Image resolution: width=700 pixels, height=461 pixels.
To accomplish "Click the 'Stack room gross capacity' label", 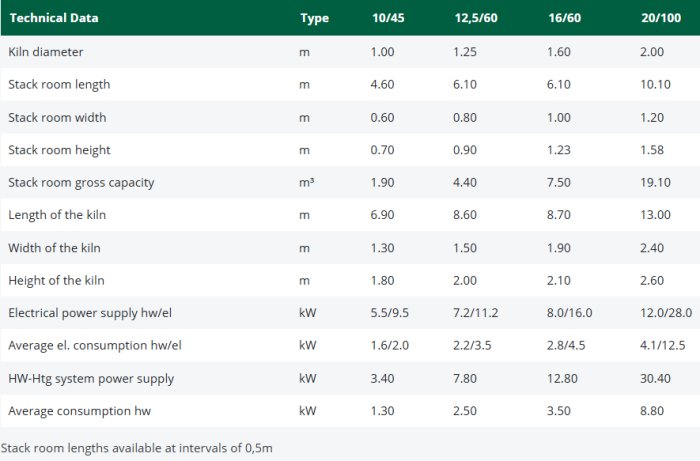I will [81, 183].
